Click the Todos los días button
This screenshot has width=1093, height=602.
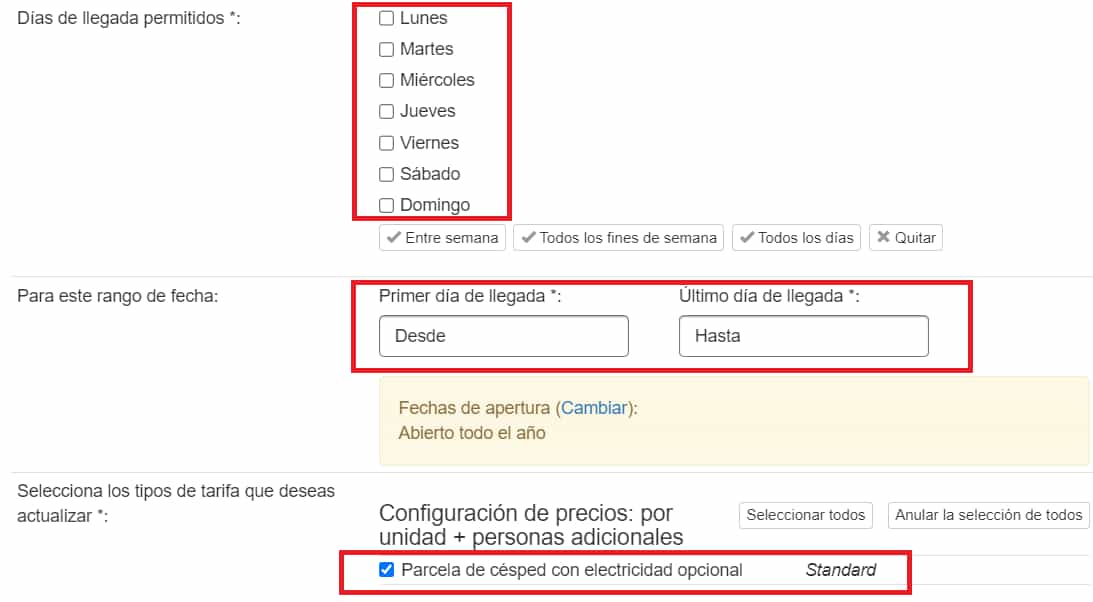797,238
